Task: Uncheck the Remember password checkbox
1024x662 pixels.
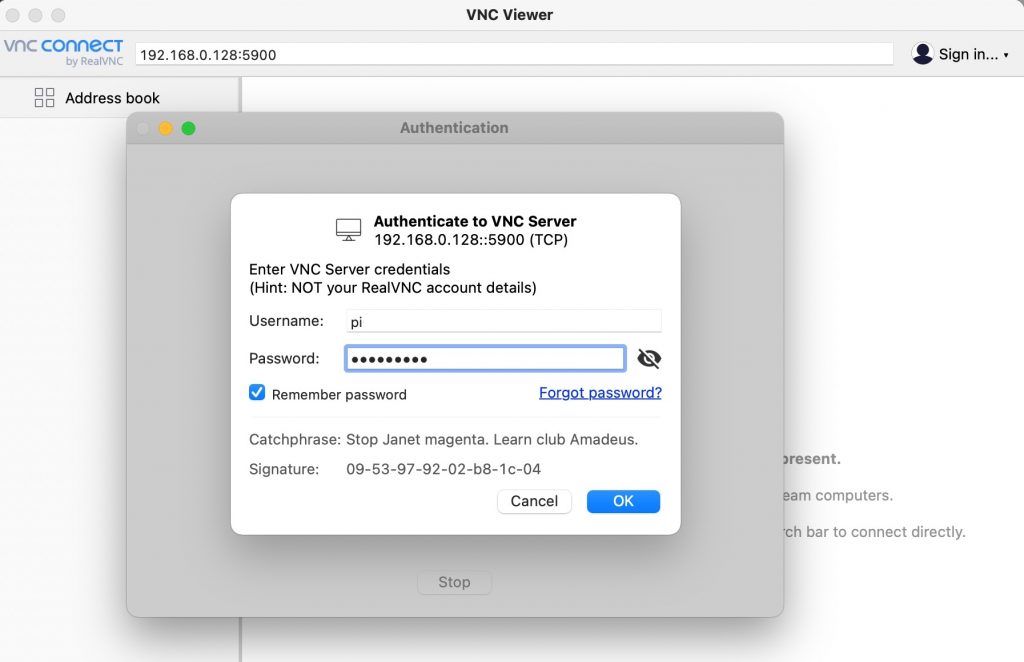Action: coord(257,392)
